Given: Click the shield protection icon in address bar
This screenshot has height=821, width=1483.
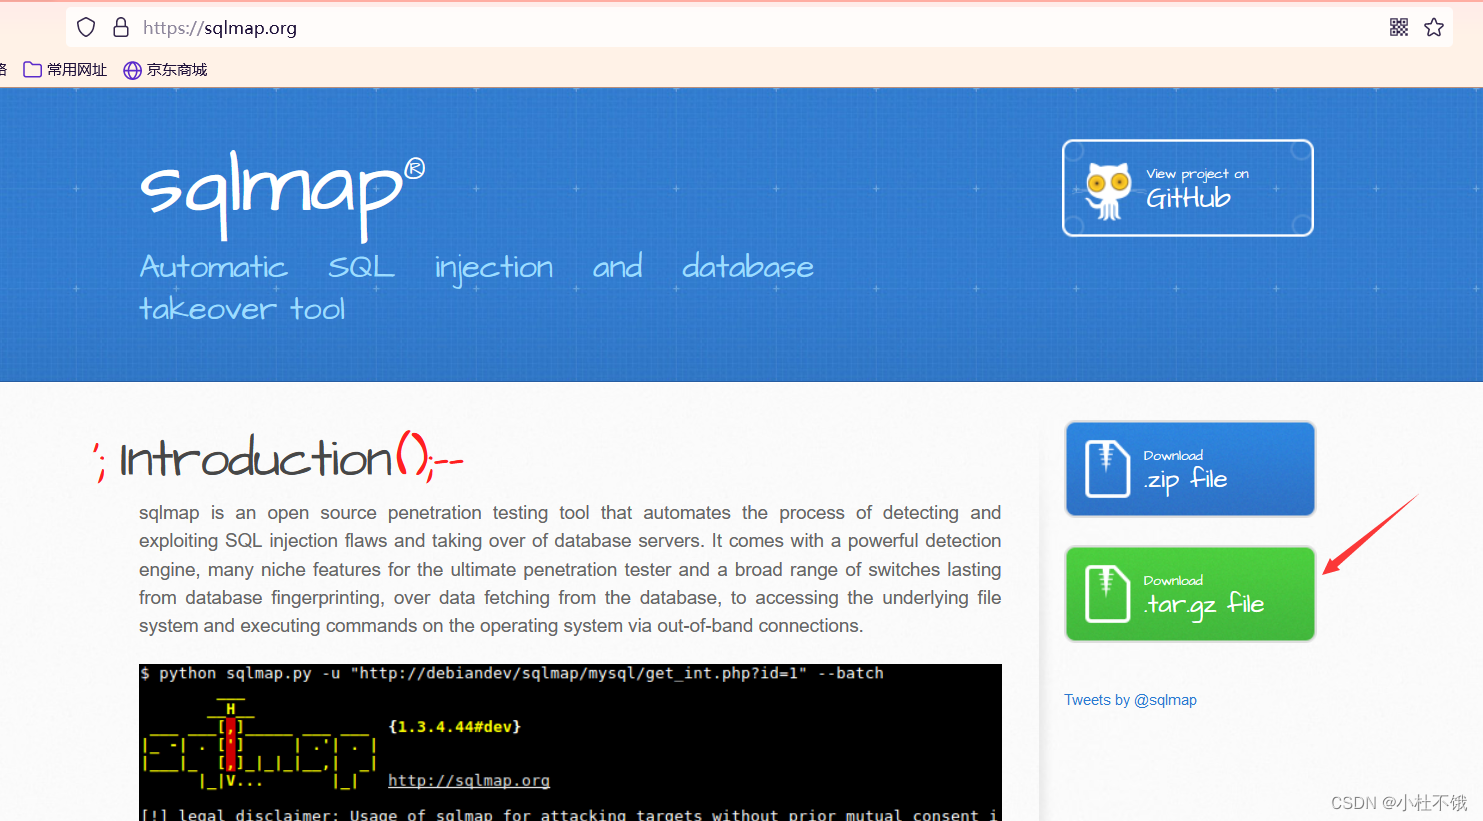Looking at the screenshot, I should 86,27.
